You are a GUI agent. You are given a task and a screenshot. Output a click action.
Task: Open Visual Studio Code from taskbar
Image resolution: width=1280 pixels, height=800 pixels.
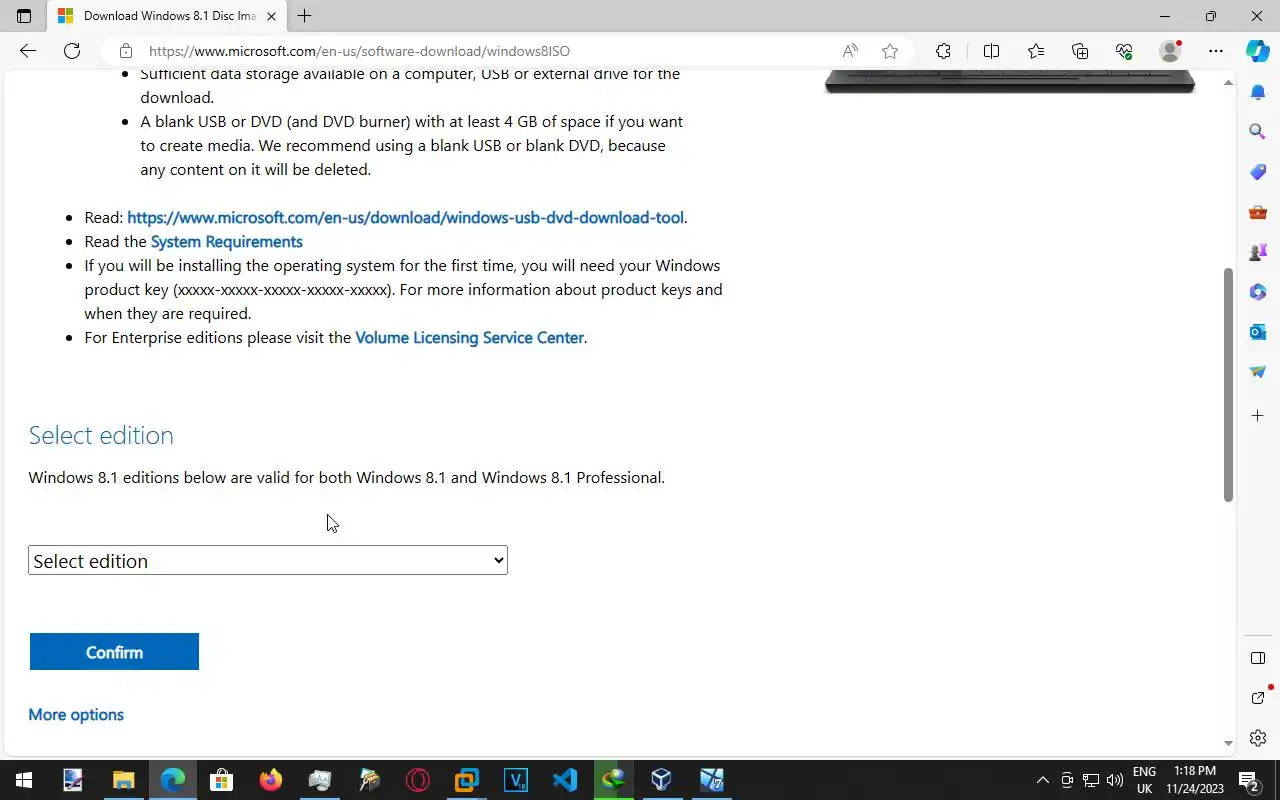pyautogui.click(x=565, y=780)
